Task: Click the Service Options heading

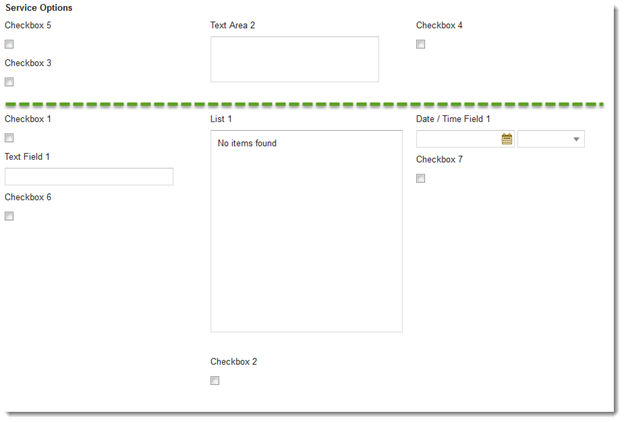Action: pos(39,8)
